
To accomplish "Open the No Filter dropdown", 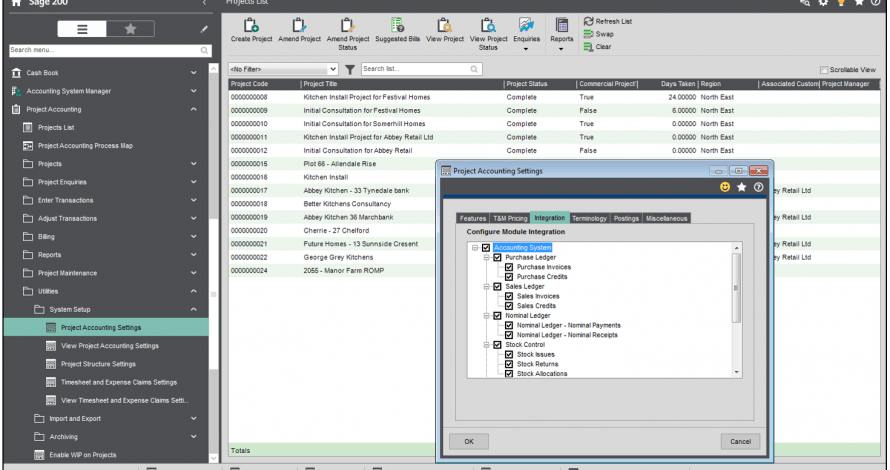I will (x=283, y=69).
